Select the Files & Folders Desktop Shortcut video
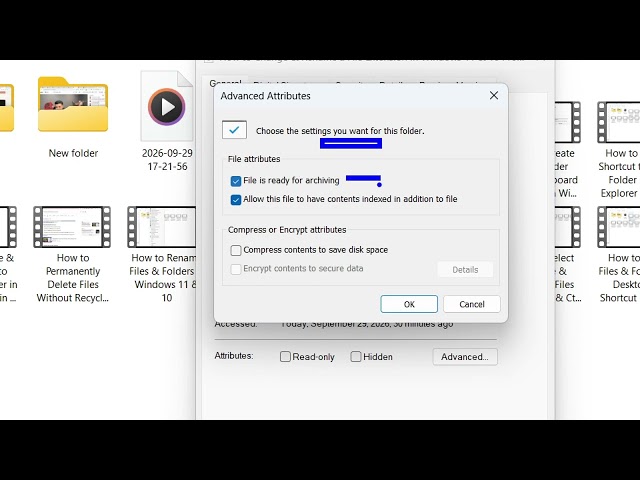Image resolution: width=640 pixels, height=480 pixels. (x=619, y=227)
